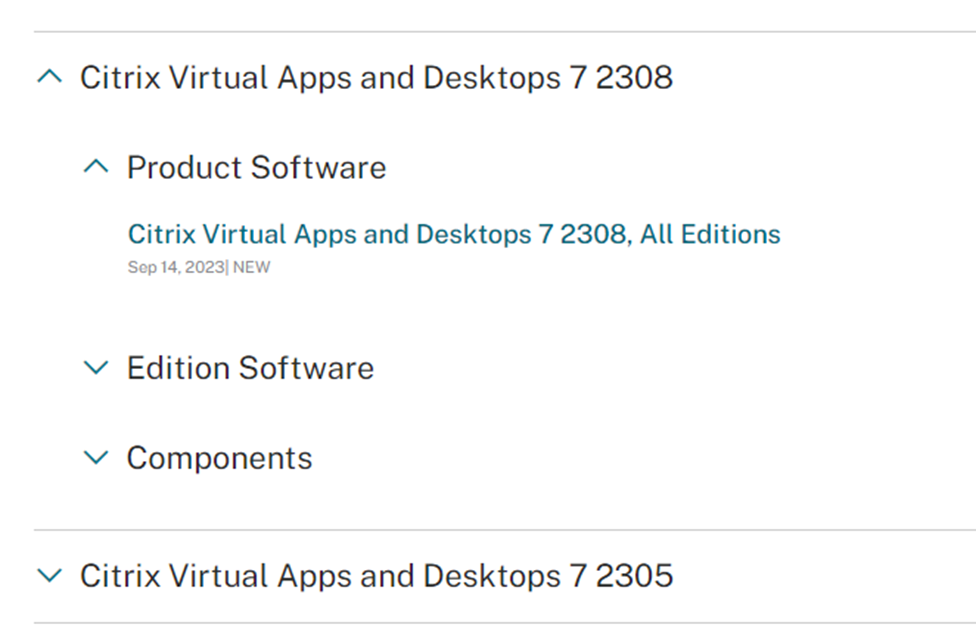Image resolution: width=976 pixels, height=631 pixels.
Task: Click the down chevron beside Components
Action: pos(96,458)
